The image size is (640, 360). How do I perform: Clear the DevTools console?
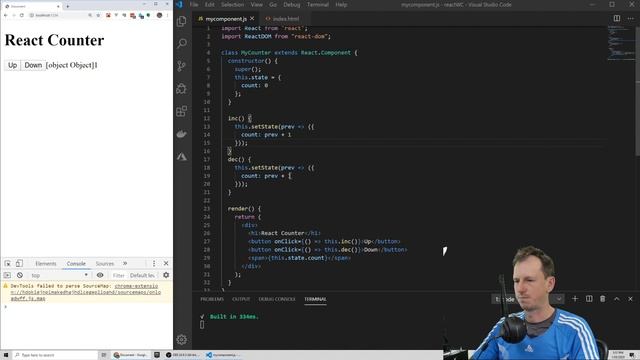tap(20, 275)
